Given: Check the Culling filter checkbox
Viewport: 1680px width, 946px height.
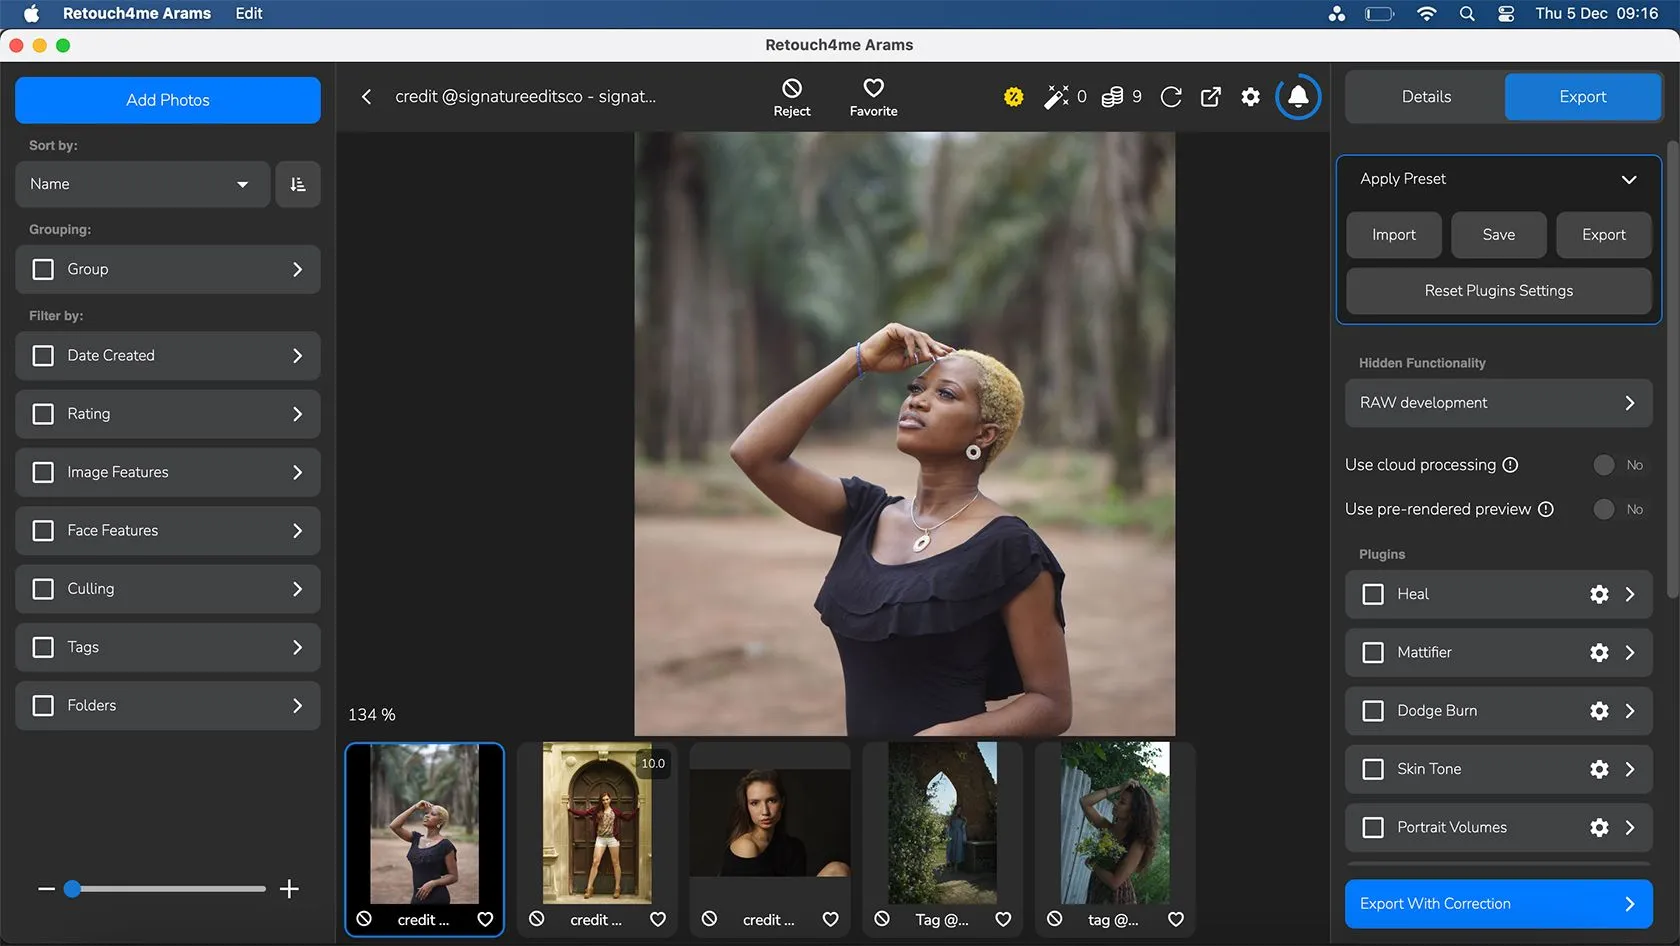Looking at the screenshot, I should (43, 589).
